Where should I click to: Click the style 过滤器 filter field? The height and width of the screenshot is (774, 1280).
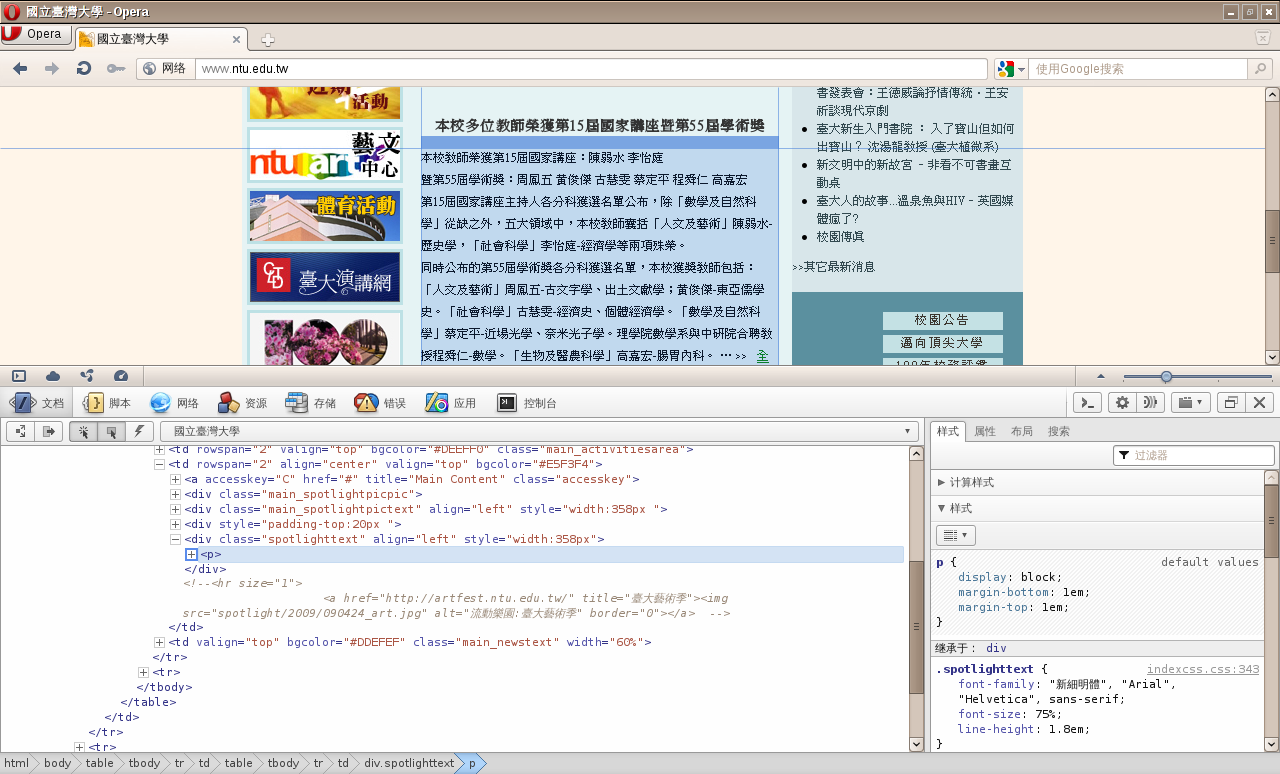(1194, 455)
